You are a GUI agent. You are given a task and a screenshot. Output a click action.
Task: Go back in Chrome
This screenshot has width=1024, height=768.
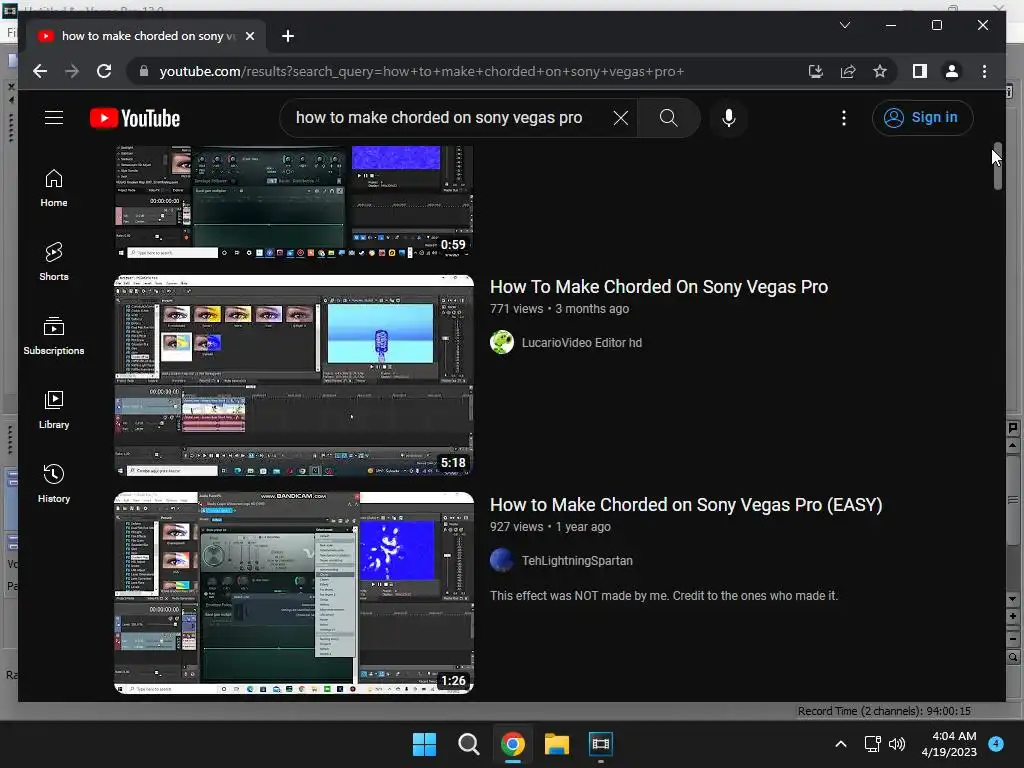[40, 71]
